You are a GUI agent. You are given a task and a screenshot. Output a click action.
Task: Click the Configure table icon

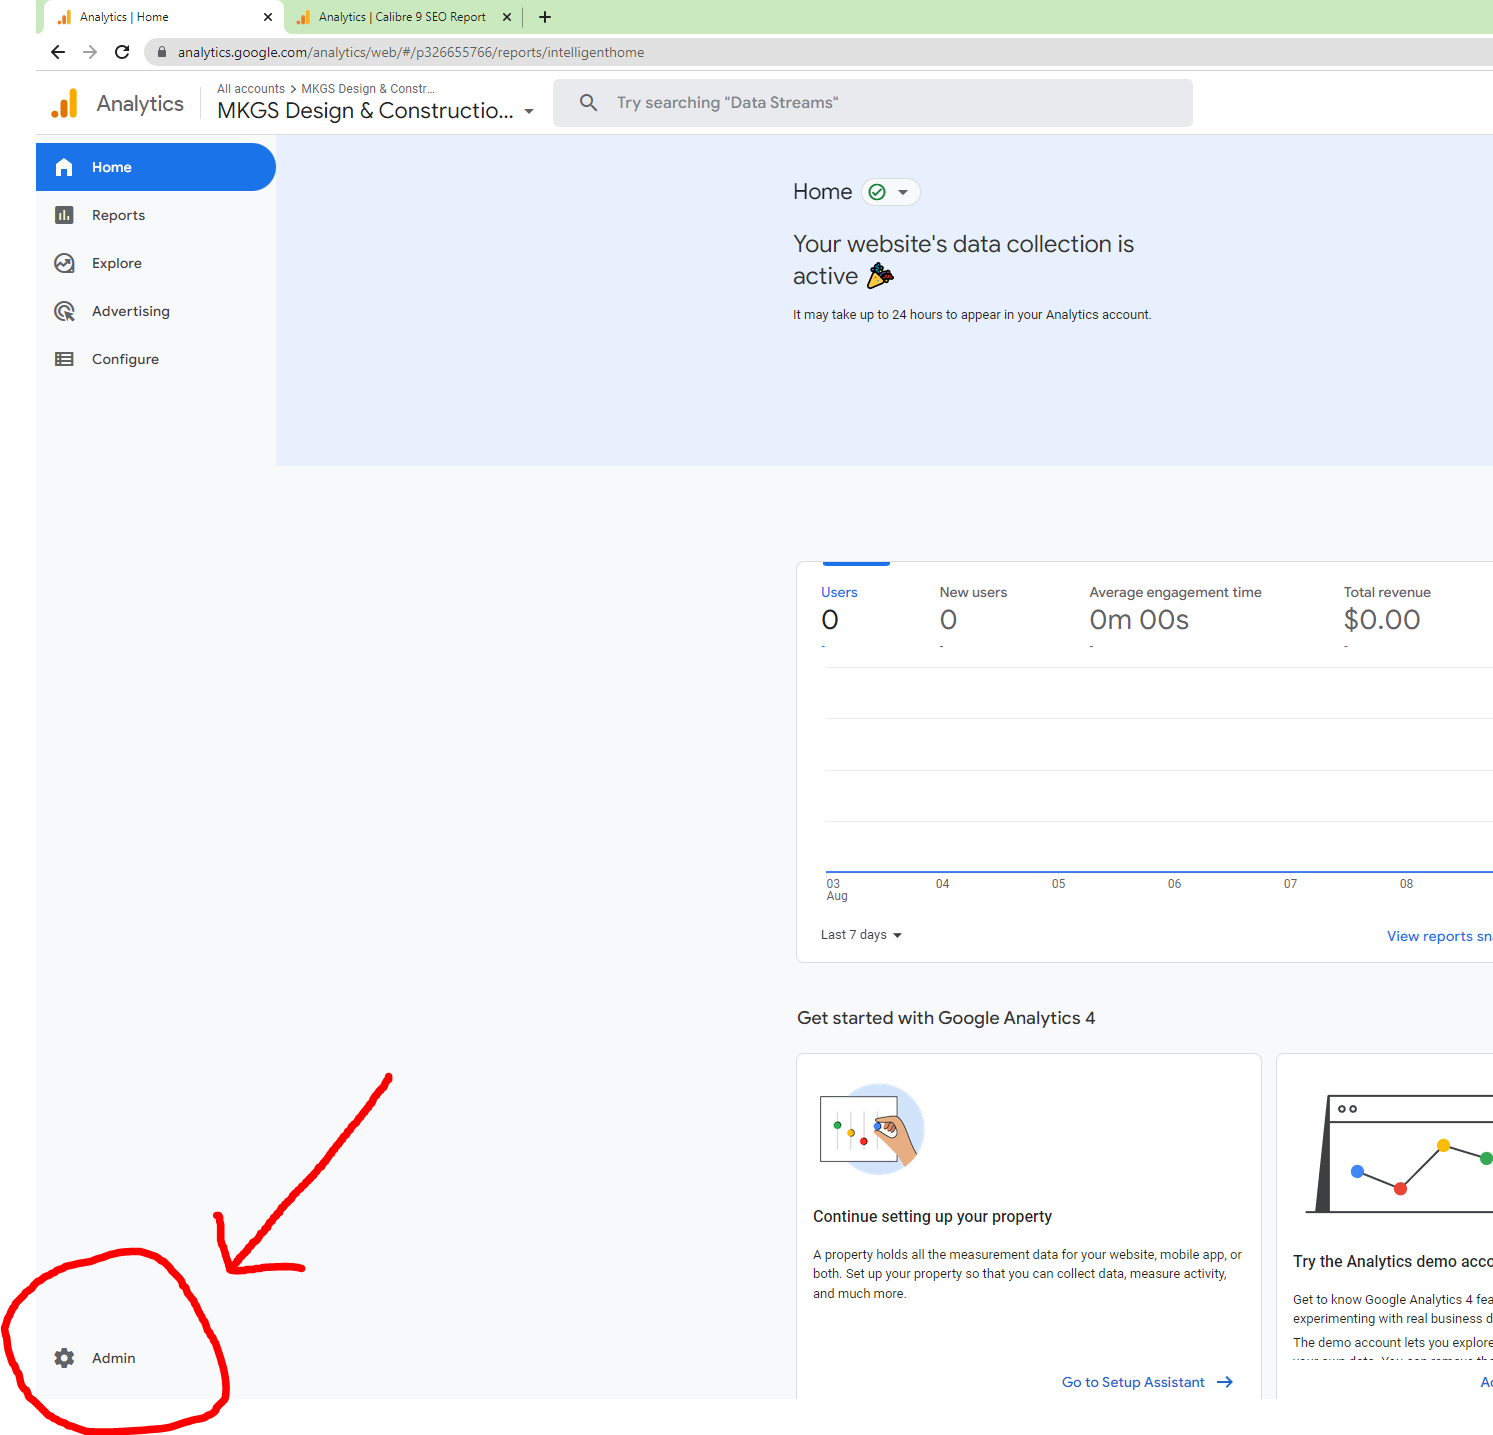[x=64, y=359]
